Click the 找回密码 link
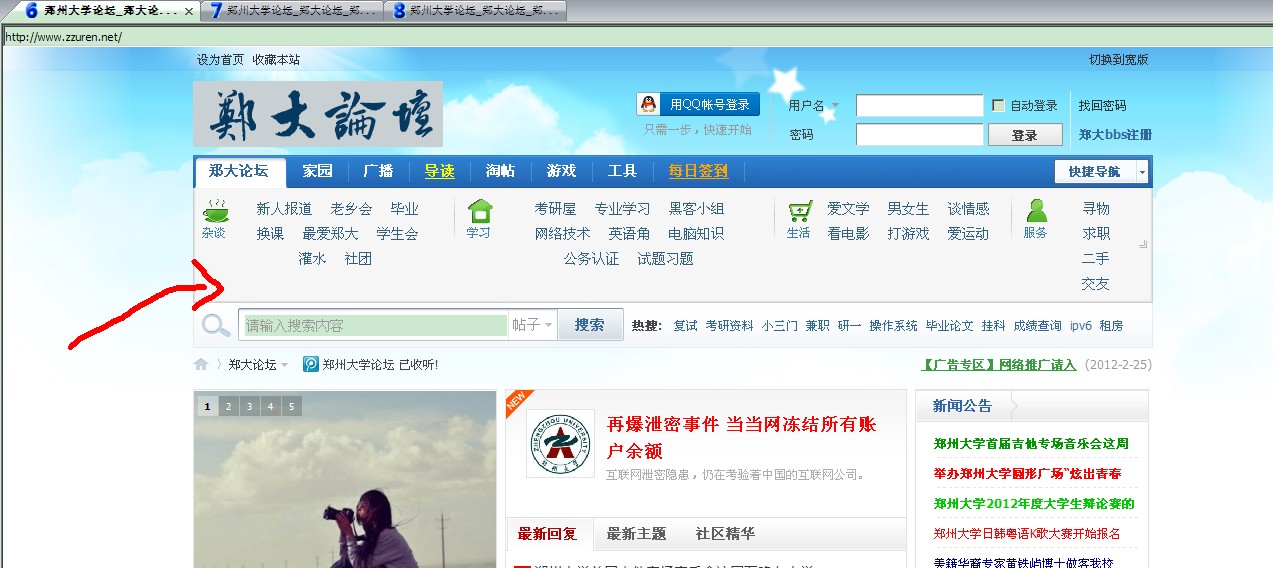 1102,106
